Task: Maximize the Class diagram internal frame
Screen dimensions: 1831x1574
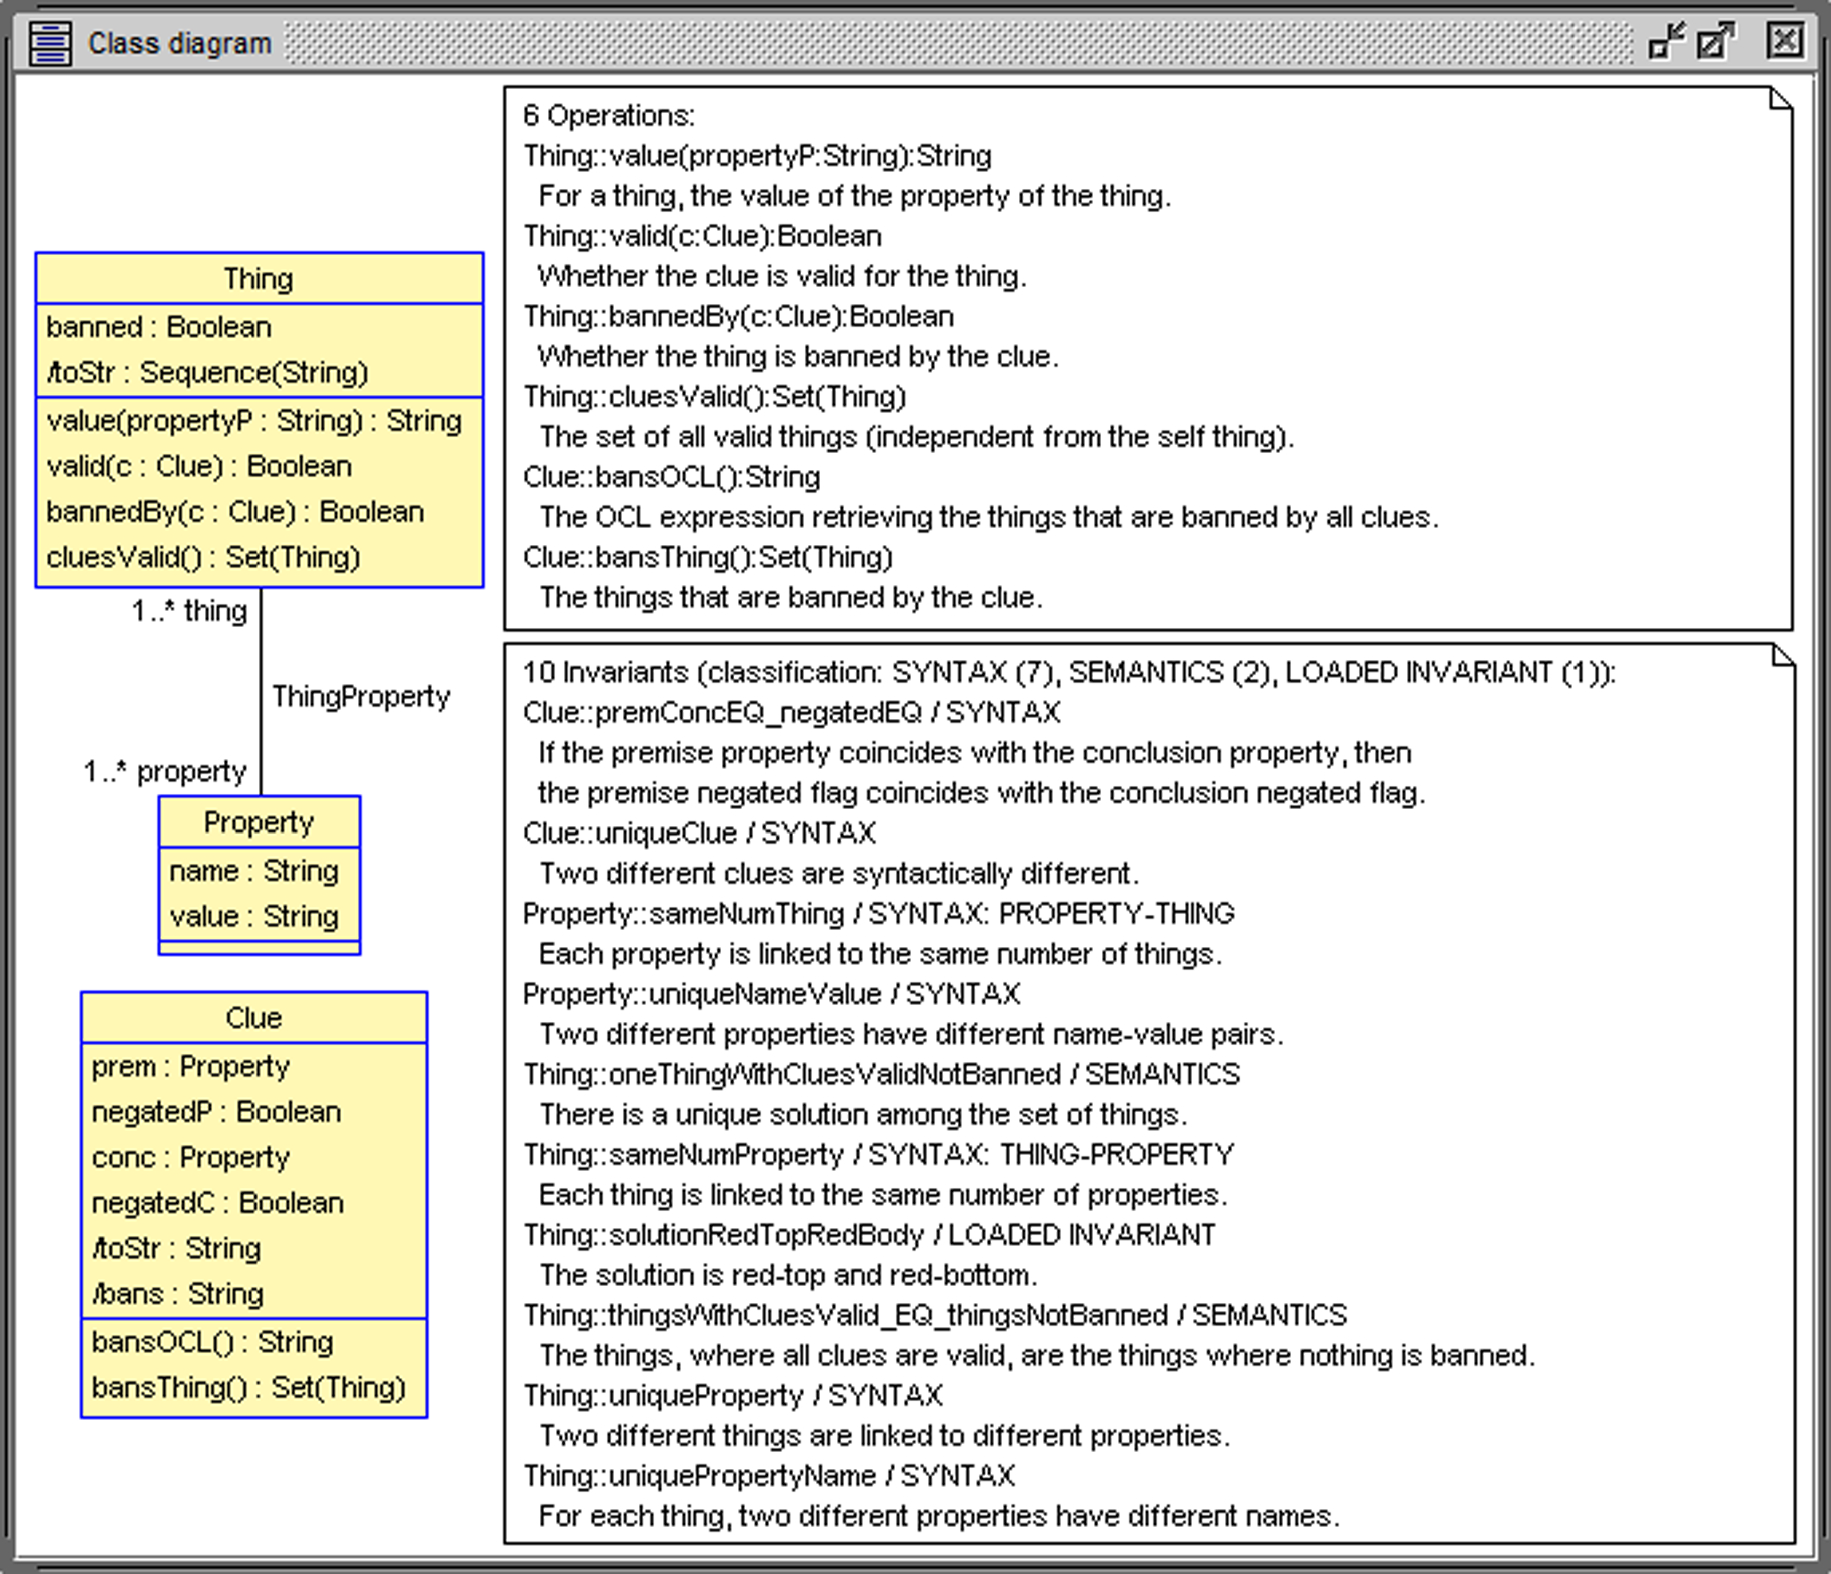Action: [1716, 42]
